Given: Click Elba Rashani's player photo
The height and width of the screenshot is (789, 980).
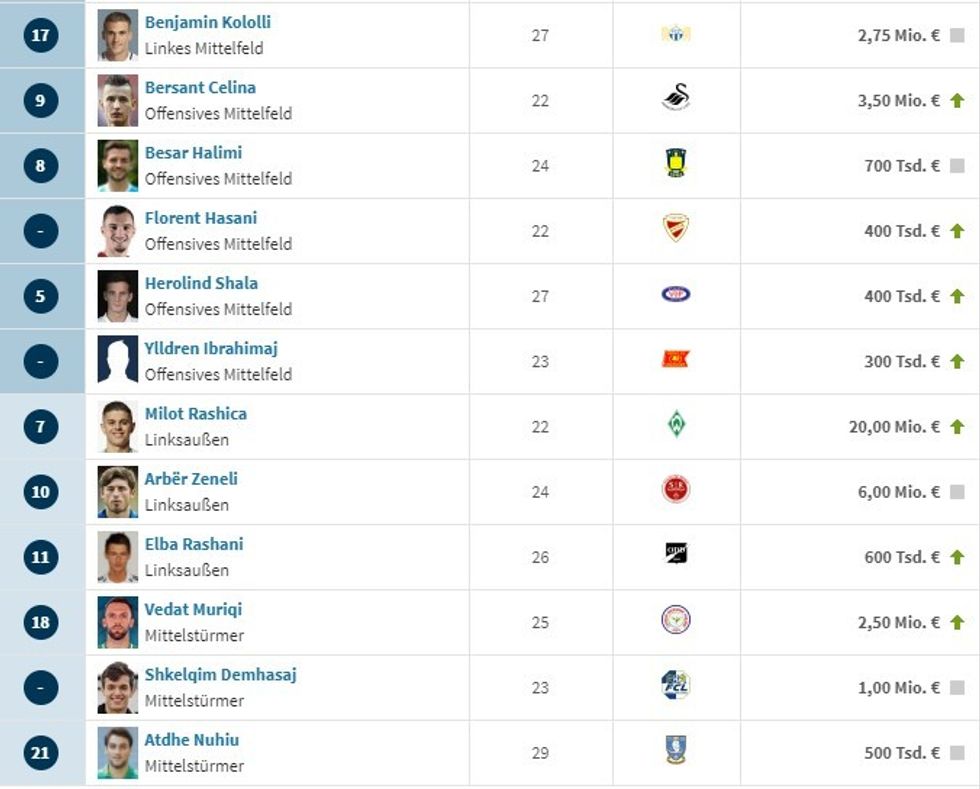Looking at the screenshot, I should (x=118, y=557).
